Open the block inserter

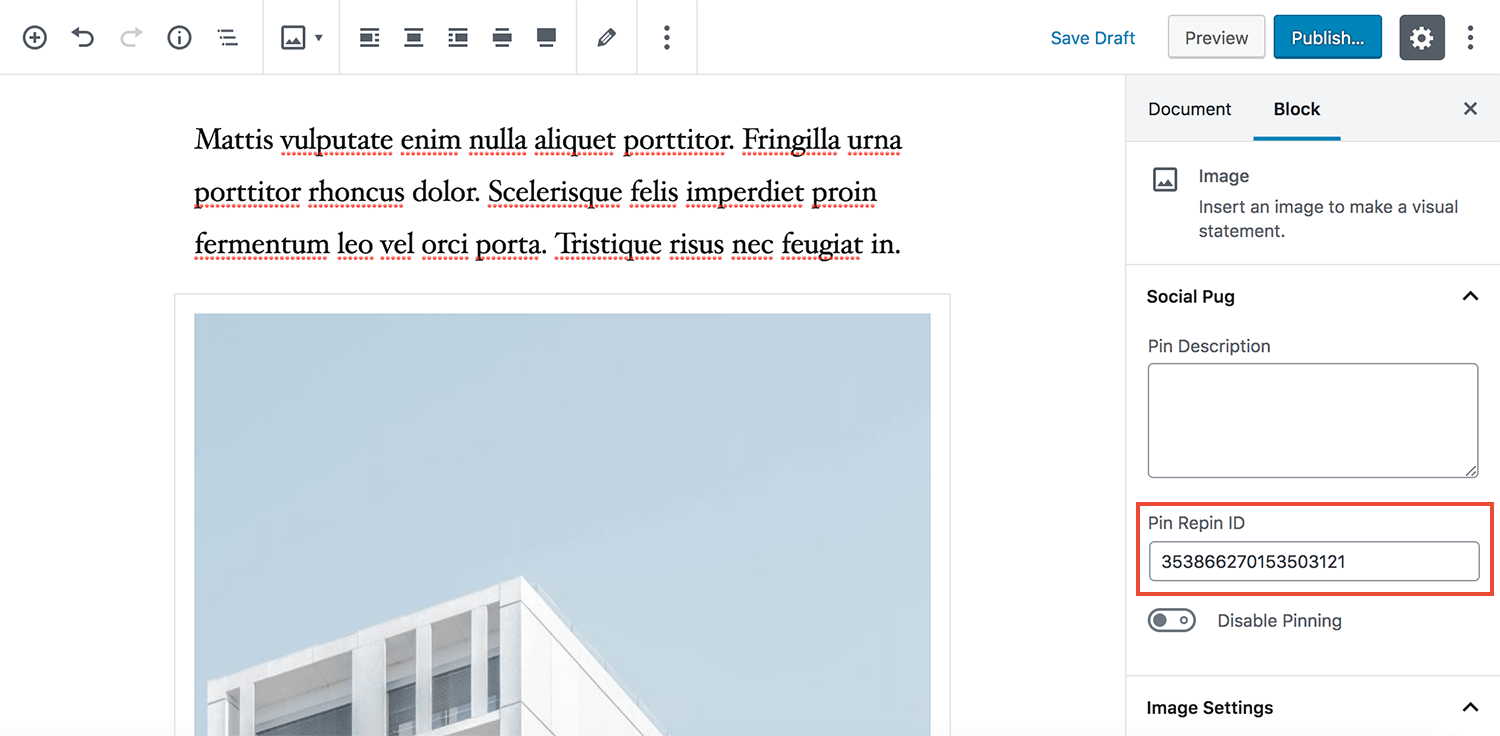click(34, 37)
